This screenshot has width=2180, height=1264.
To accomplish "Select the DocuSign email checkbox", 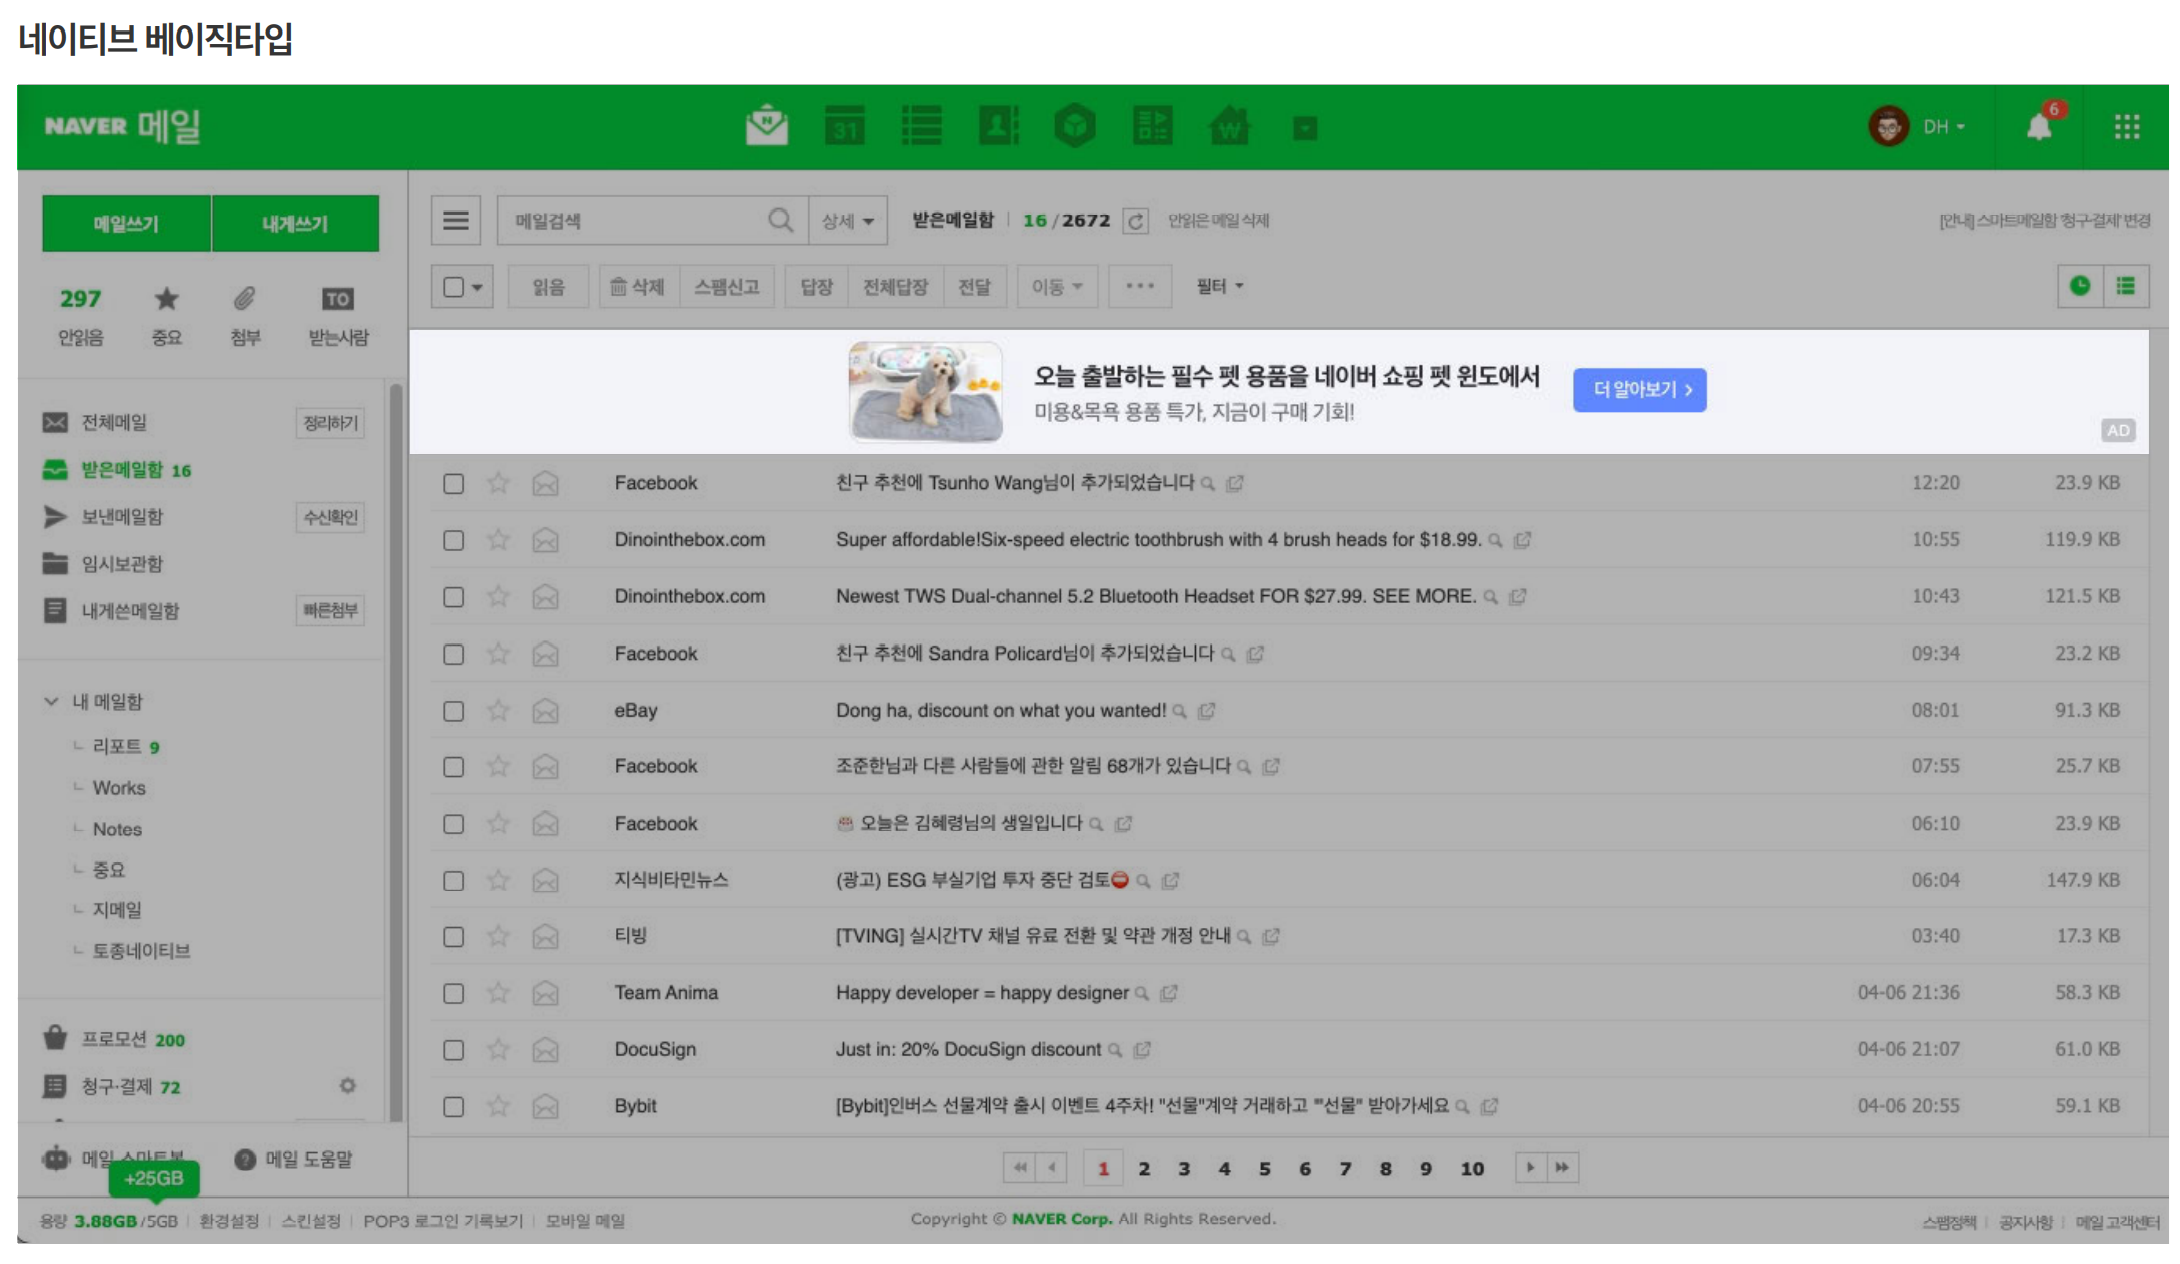I will pyautogui.click(x=454, y=1050).
